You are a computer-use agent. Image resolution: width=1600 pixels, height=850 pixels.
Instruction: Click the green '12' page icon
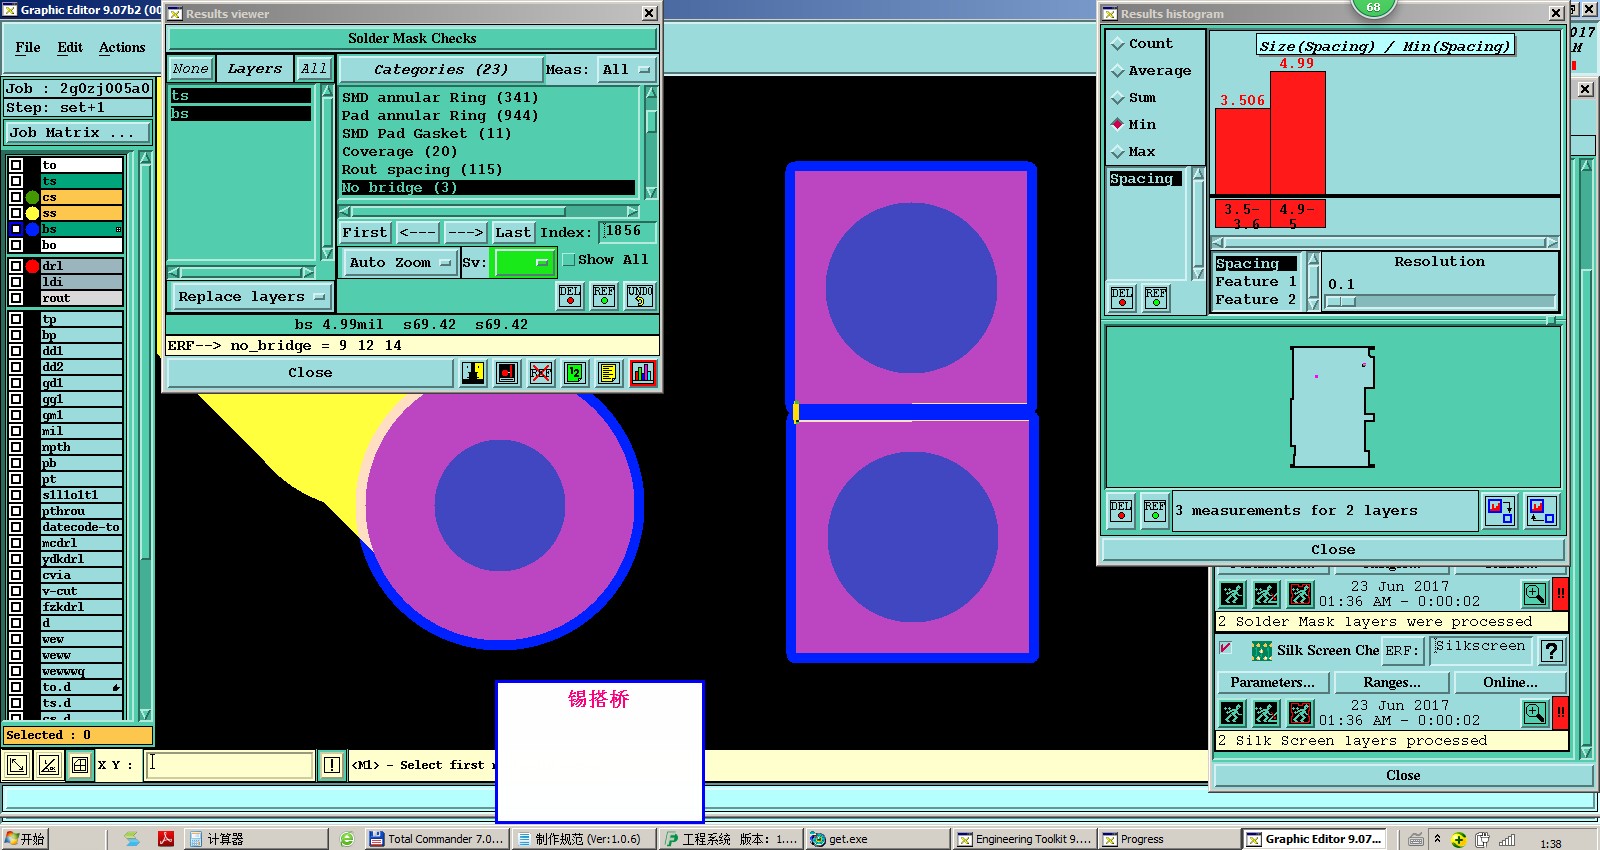tap(575, 373)
